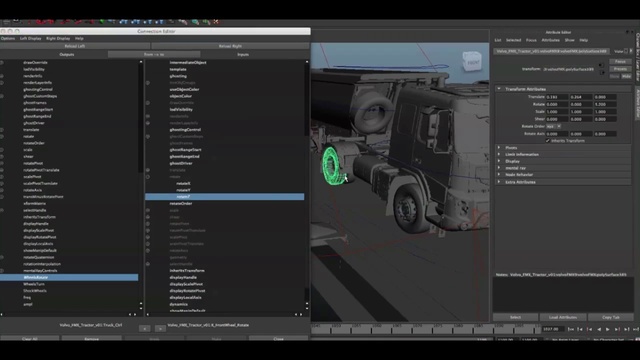
Task: Click the Remove button
Action: coord(91,339)
